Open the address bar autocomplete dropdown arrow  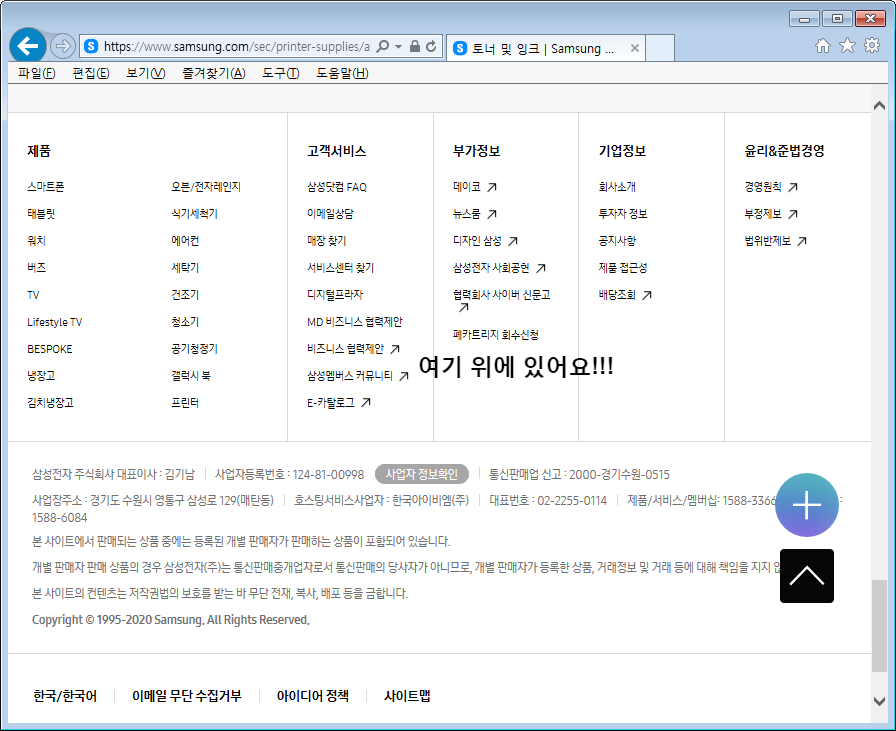[398, 47]
